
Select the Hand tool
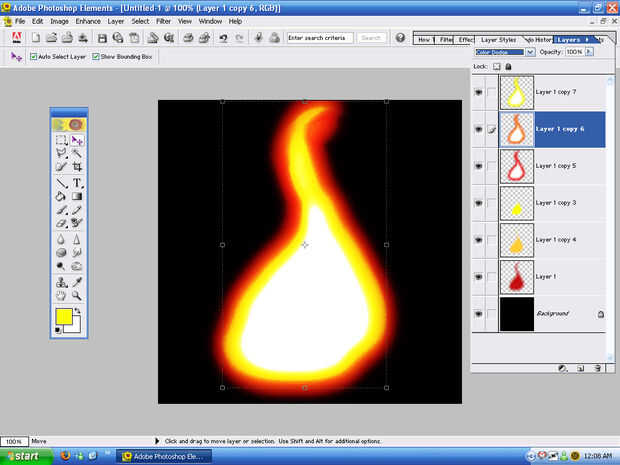62,296
